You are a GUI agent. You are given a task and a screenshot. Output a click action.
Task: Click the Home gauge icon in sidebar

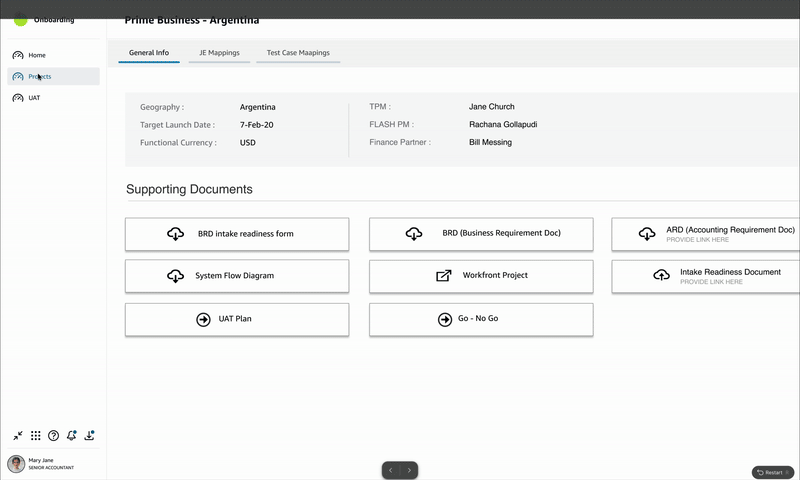point(18,55)
